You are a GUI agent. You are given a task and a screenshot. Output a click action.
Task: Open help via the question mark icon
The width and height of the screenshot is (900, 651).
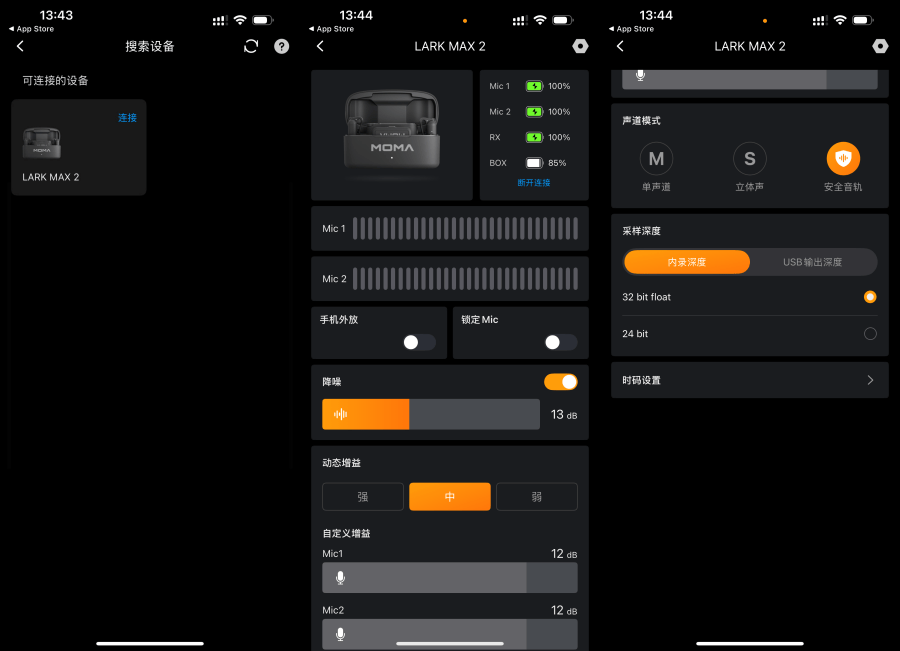tap(281, 46)
